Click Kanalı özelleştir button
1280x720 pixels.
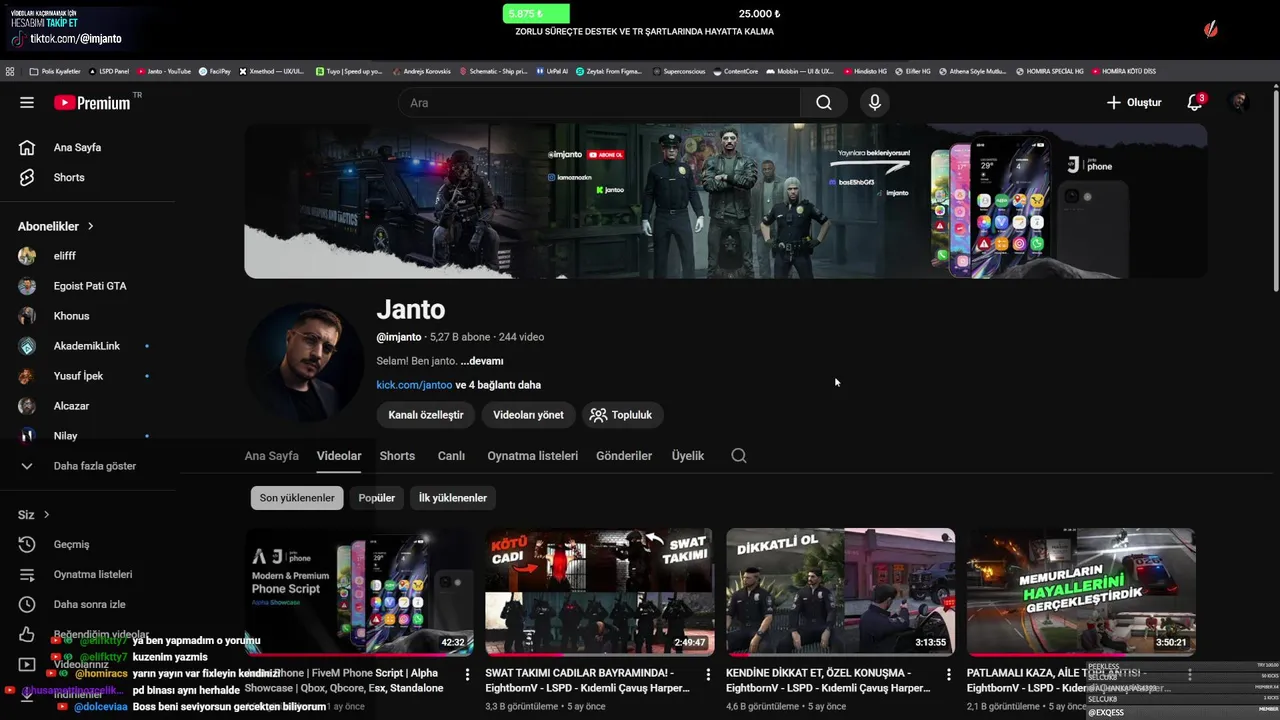click(x=426, y=415)
